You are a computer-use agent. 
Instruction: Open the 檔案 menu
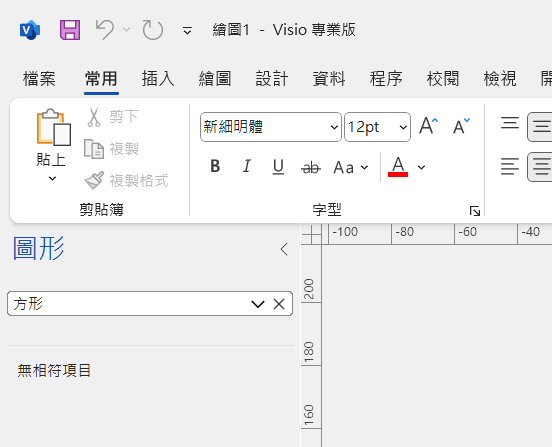click(x=39, y=78)
